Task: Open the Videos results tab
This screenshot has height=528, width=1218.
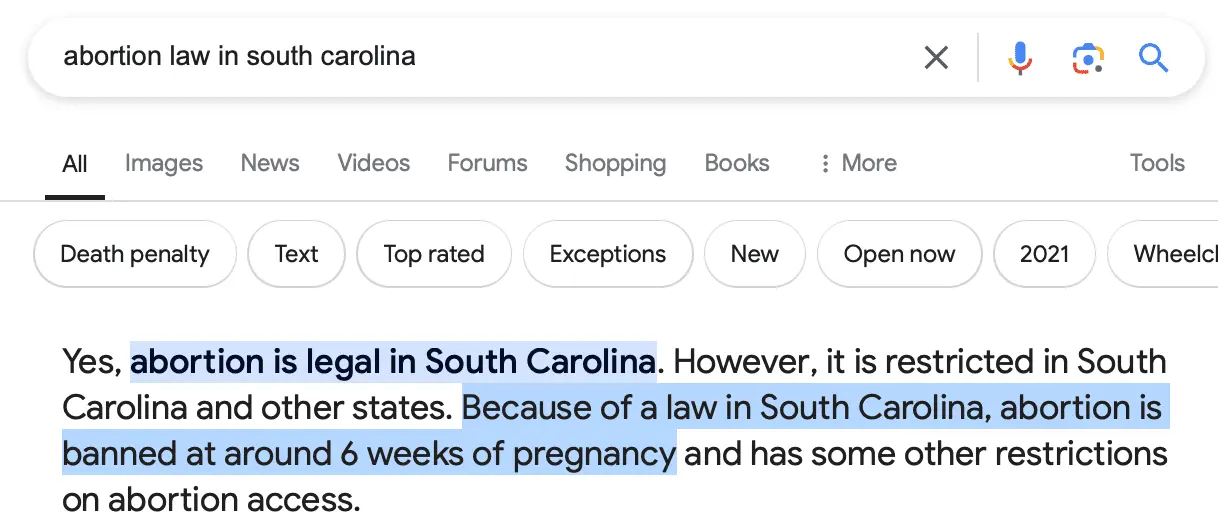Action: pos(374,163)
